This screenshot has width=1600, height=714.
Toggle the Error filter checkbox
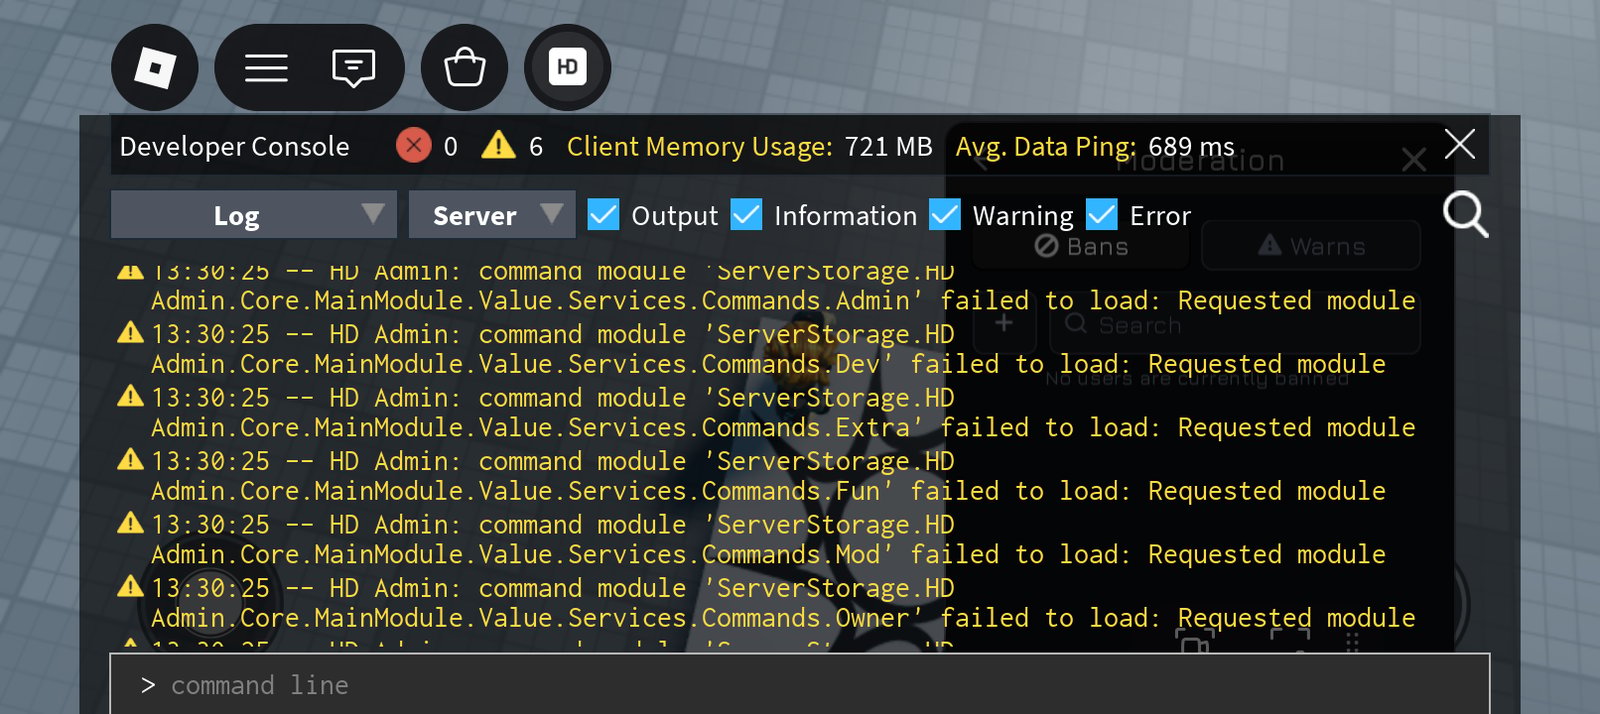[1101, 214]
